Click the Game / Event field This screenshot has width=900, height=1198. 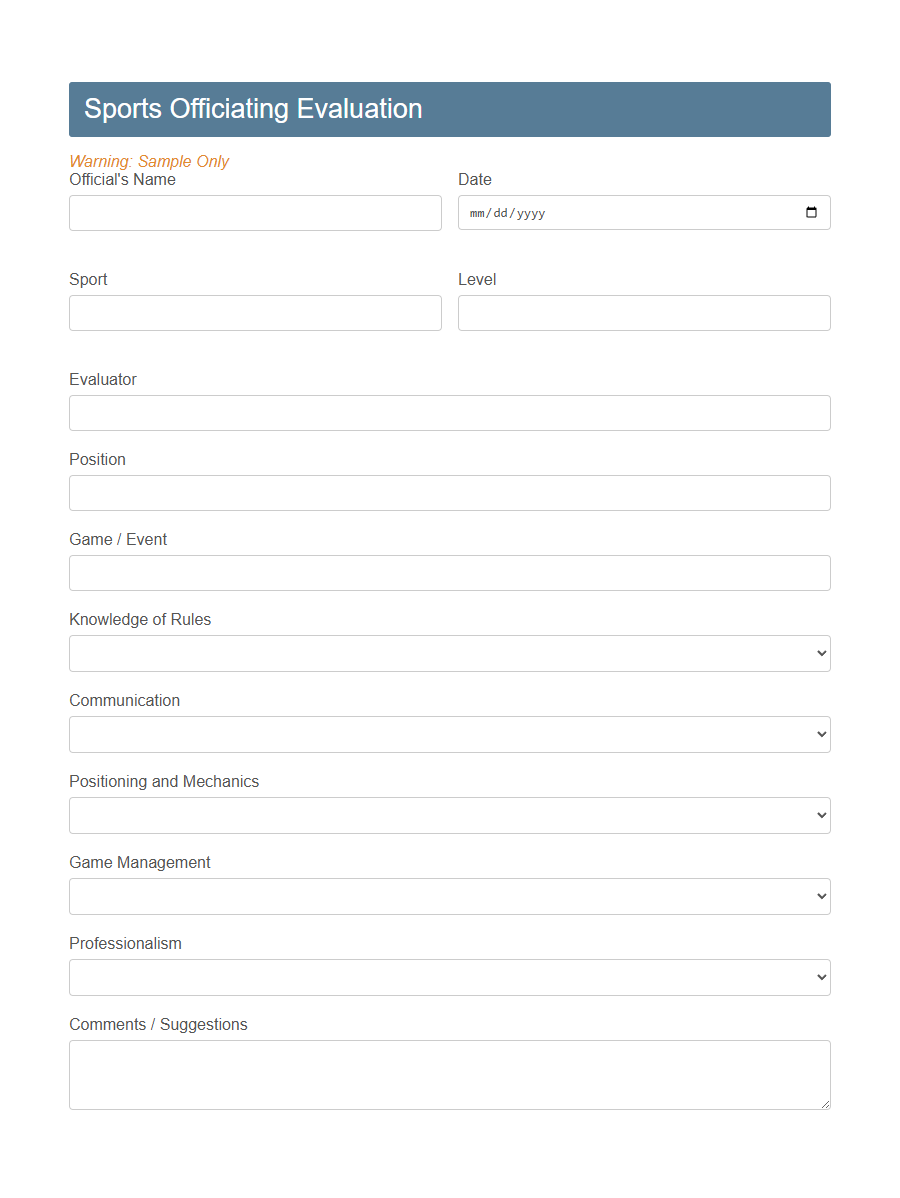(x=449, y=572)
